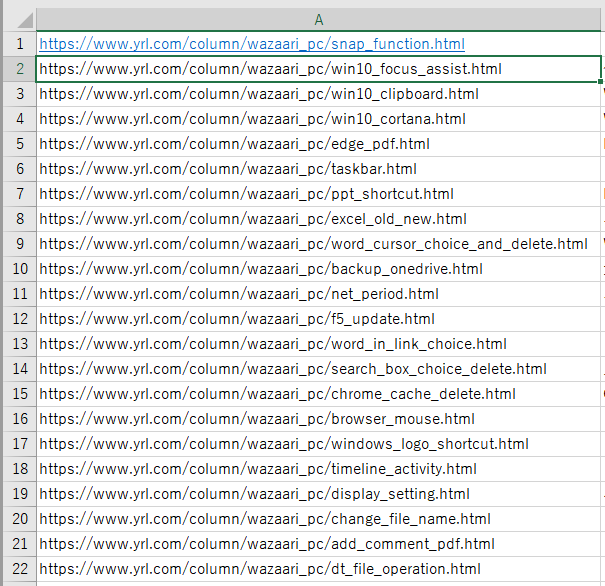Screen dimensions: 605x586
Task: Grab the fill handle of selected cell A2
Action: point(600,81)
